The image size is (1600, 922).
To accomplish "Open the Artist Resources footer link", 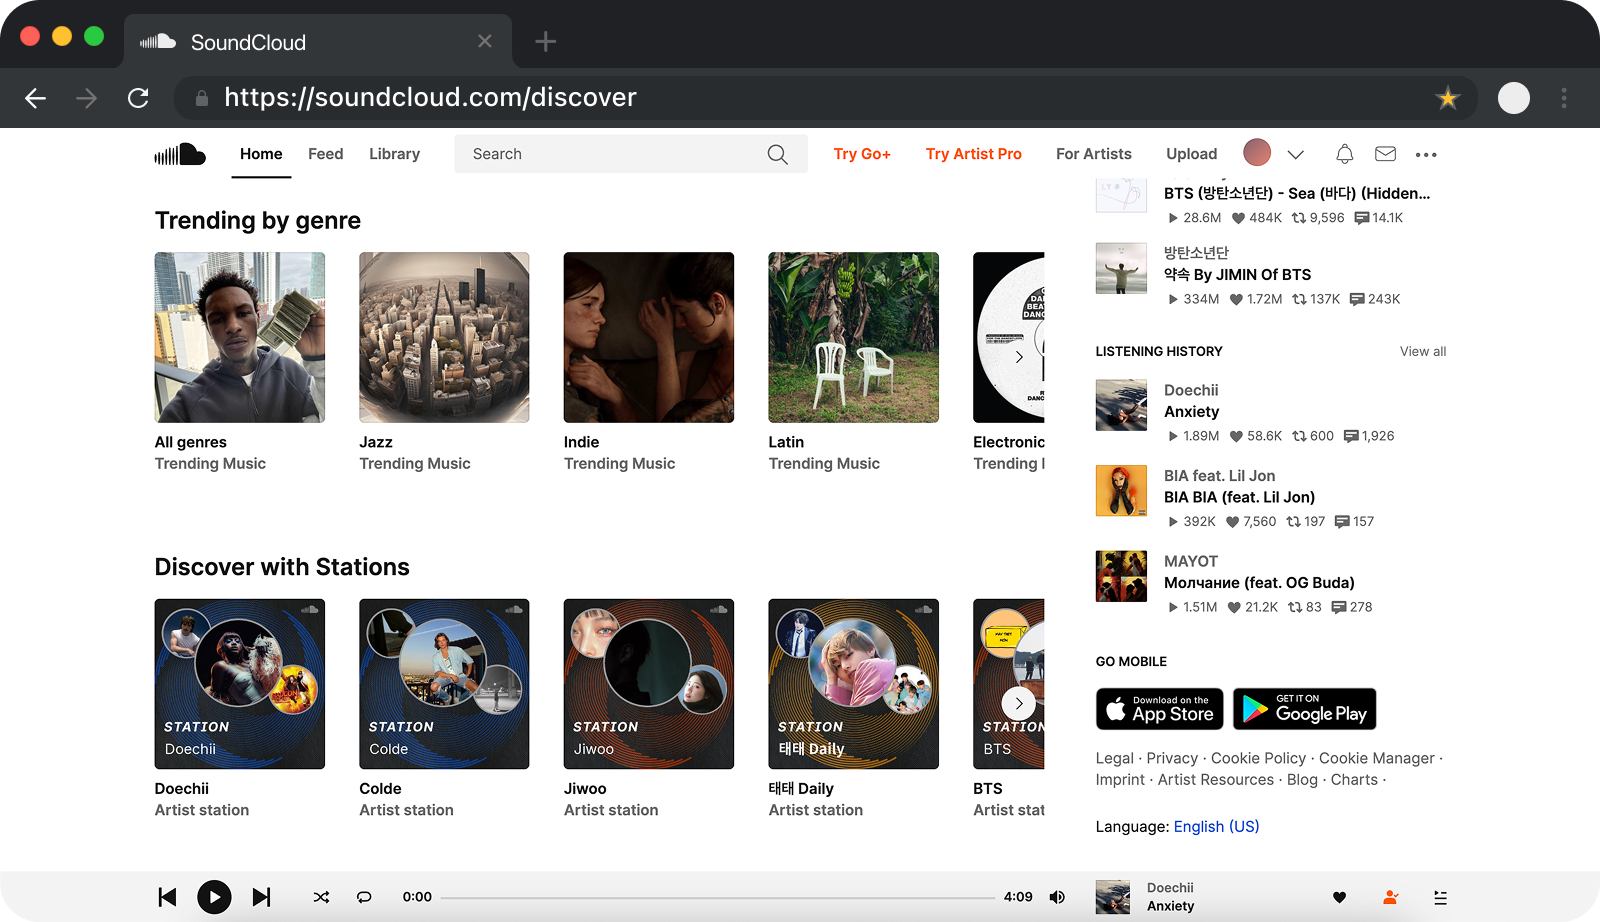I will pos(1216,780).
